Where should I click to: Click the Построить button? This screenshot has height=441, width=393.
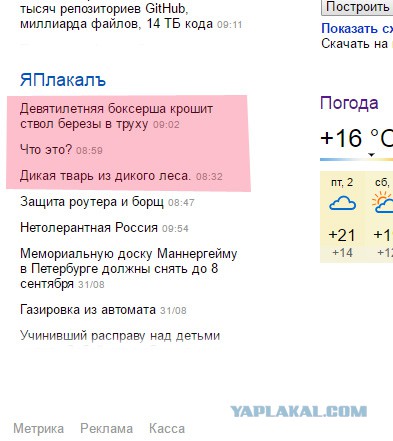pos(357,7)
